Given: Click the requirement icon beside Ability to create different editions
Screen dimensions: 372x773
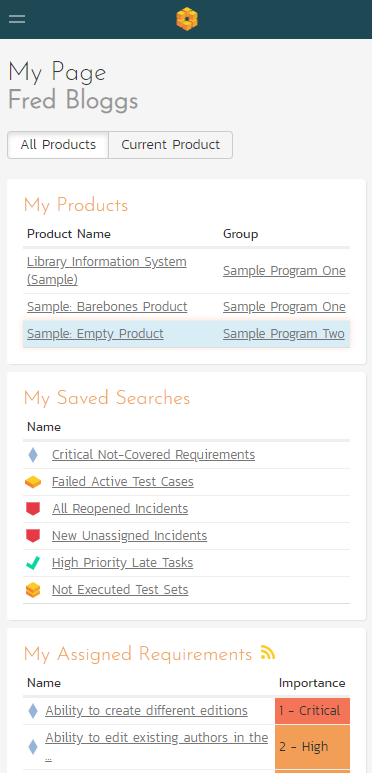Looking at the screenshot, I should 33,711.
